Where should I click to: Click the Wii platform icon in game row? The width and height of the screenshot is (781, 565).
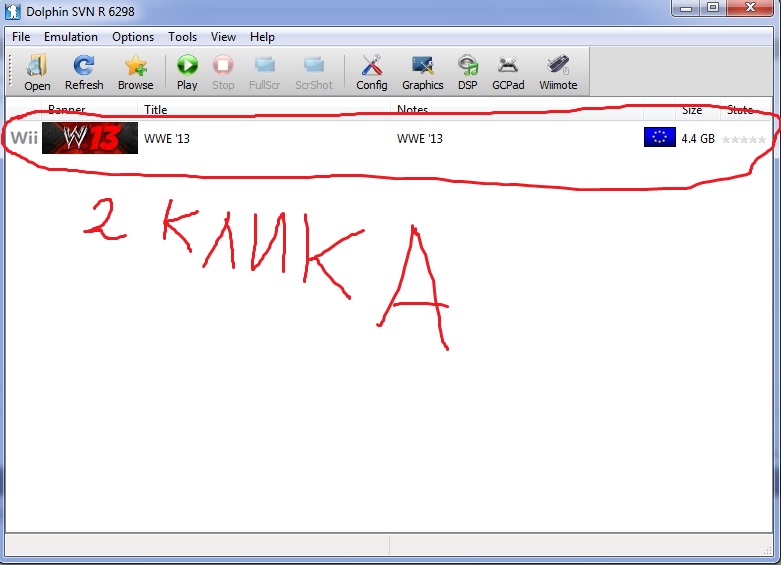(x=24, y=138)
